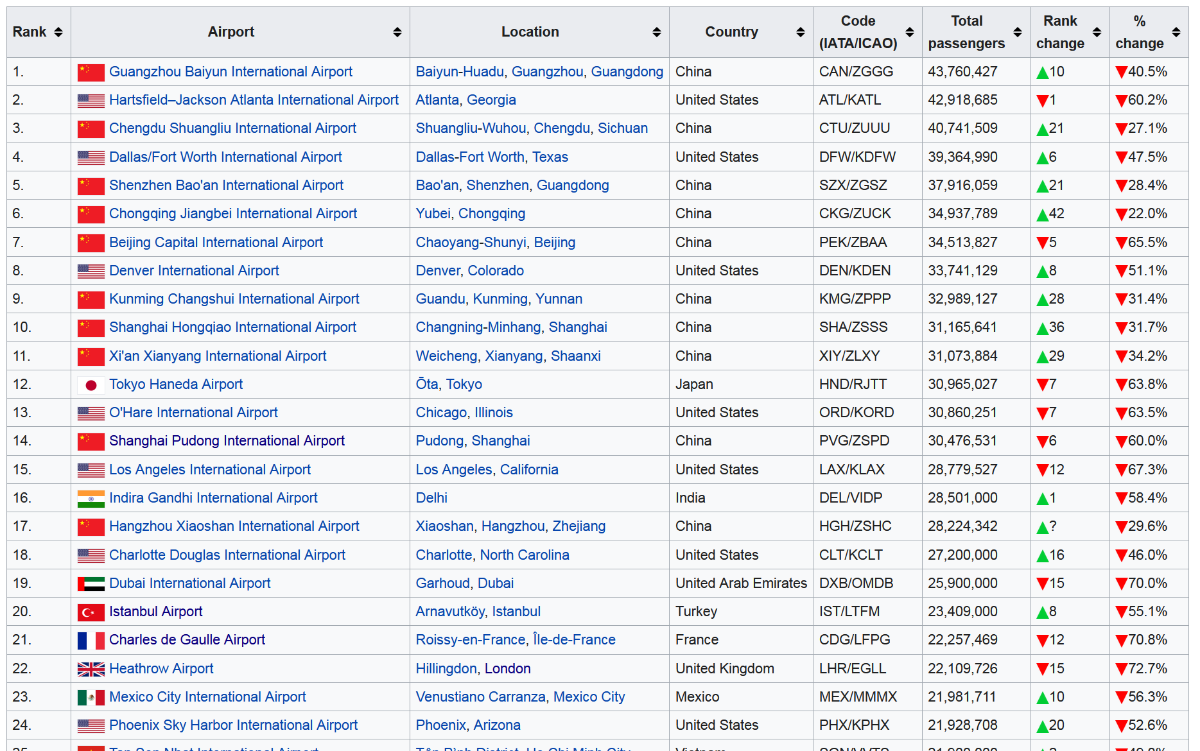Image resolution: width=1200 pixels, height=751 pixels.
Task: Follow the Georgia location link
Action: (x=492, y=100)
